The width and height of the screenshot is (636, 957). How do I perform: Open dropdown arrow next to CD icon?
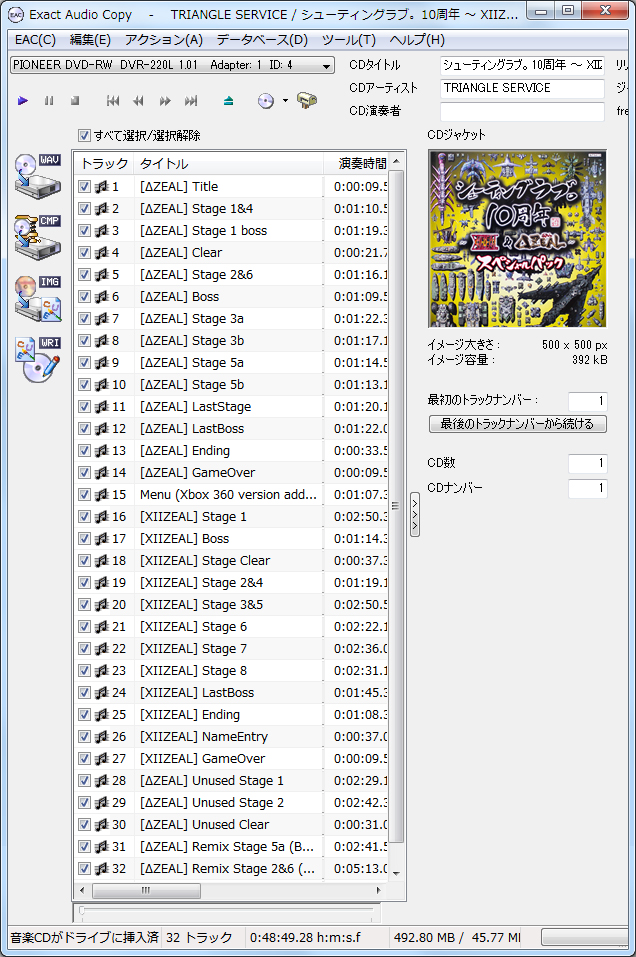(x=285, y=101)
